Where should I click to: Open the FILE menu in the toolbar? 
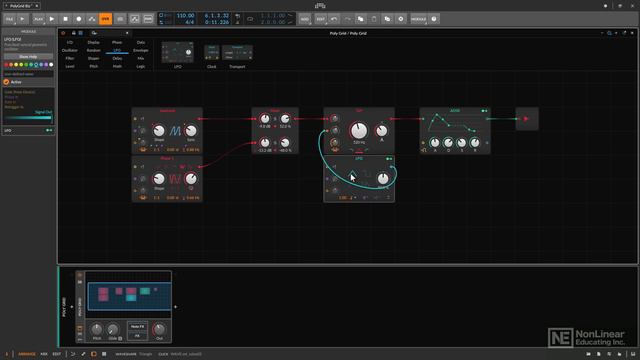pos(9,19)
